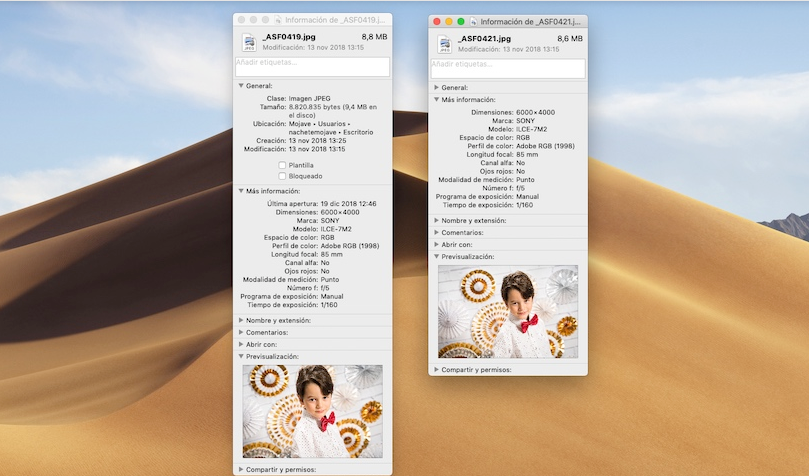
Task: Expand Abrir con in _ASF0421.jpg window
Action: [x=436, y=244]
